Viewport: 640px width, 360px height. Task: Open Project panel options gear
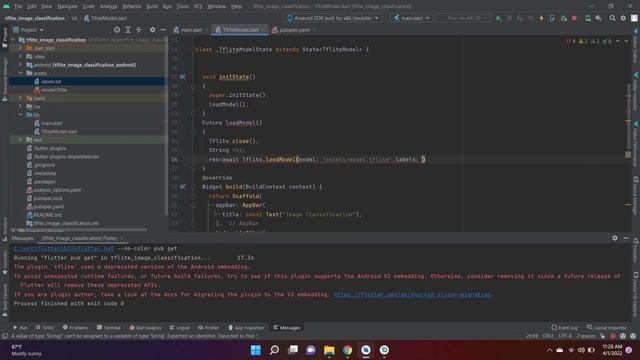coord(152,30)
